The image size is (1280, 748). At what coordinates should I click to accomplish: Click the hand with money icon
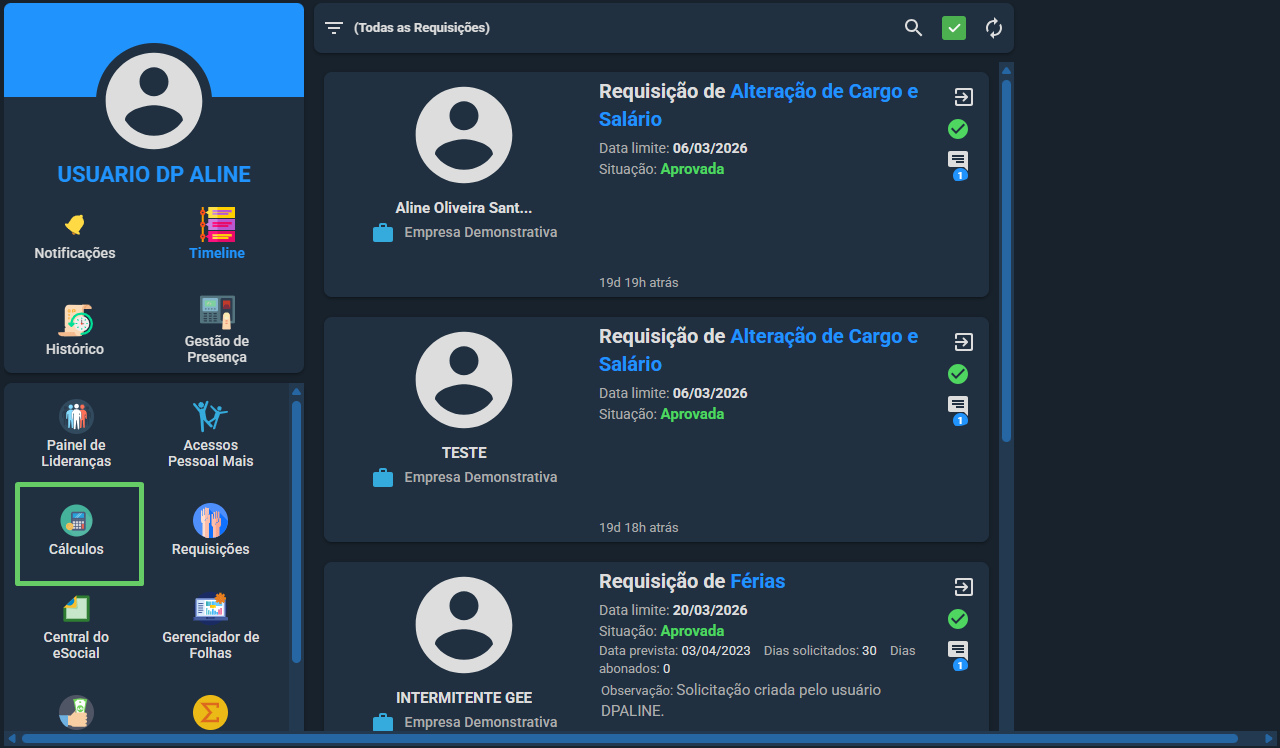tap(76, 713)
